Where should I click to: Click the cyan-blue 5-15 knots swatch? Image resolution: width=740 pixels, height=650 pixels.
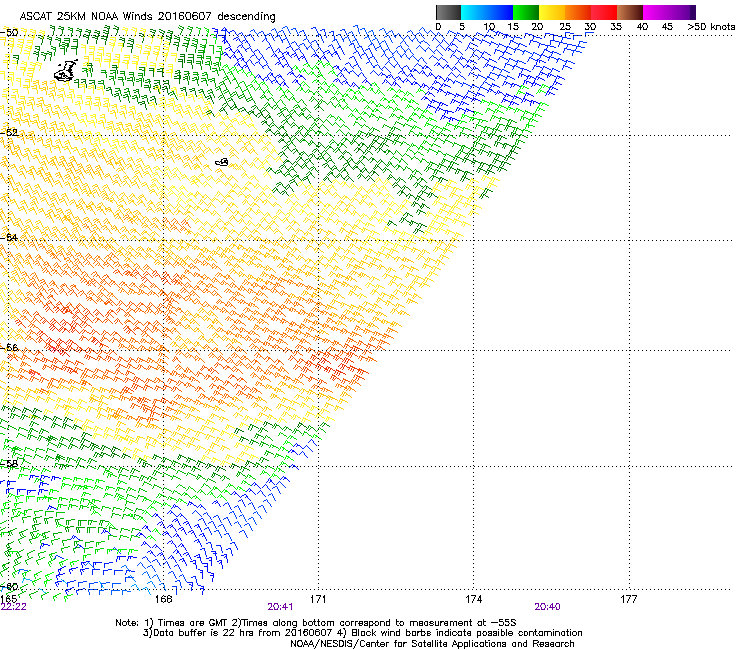click(487, 12)
